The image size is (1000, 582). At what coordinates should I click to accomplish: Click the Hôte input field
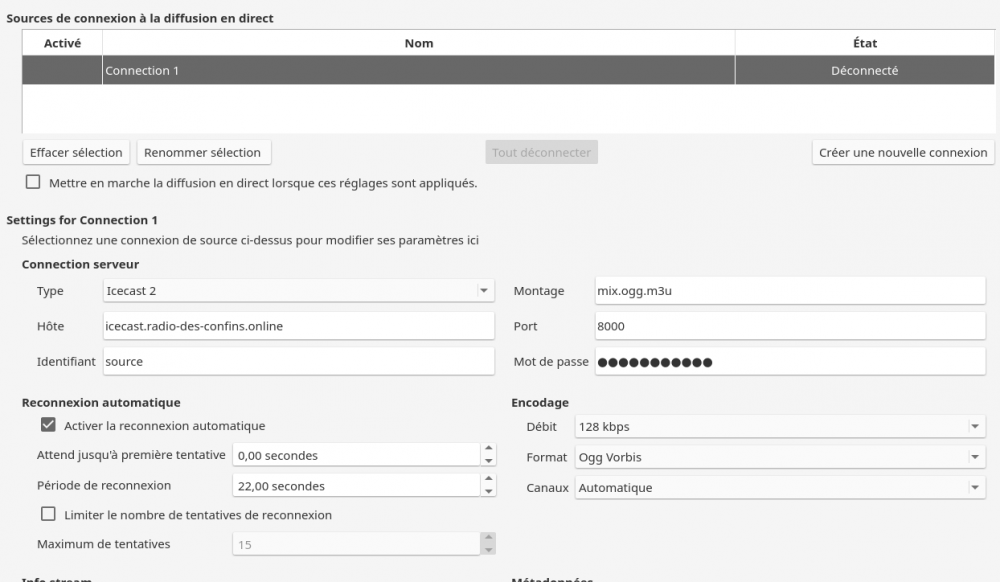(x=298, y=326)
